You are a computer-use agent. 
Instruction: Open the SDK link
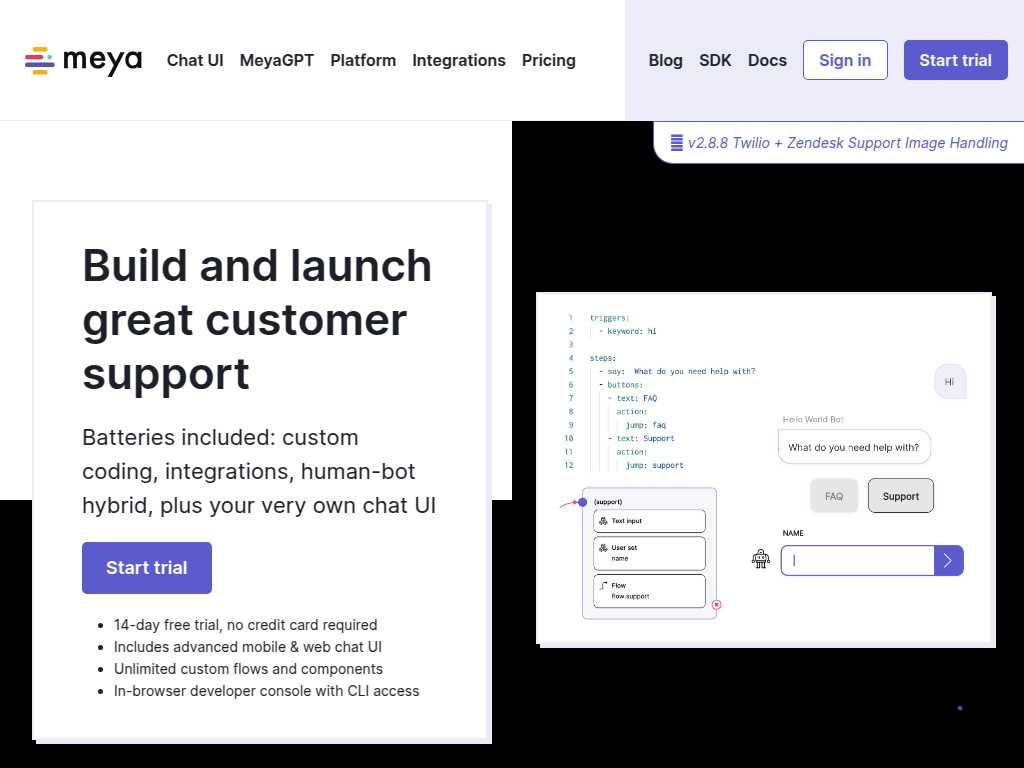(715, 60)
